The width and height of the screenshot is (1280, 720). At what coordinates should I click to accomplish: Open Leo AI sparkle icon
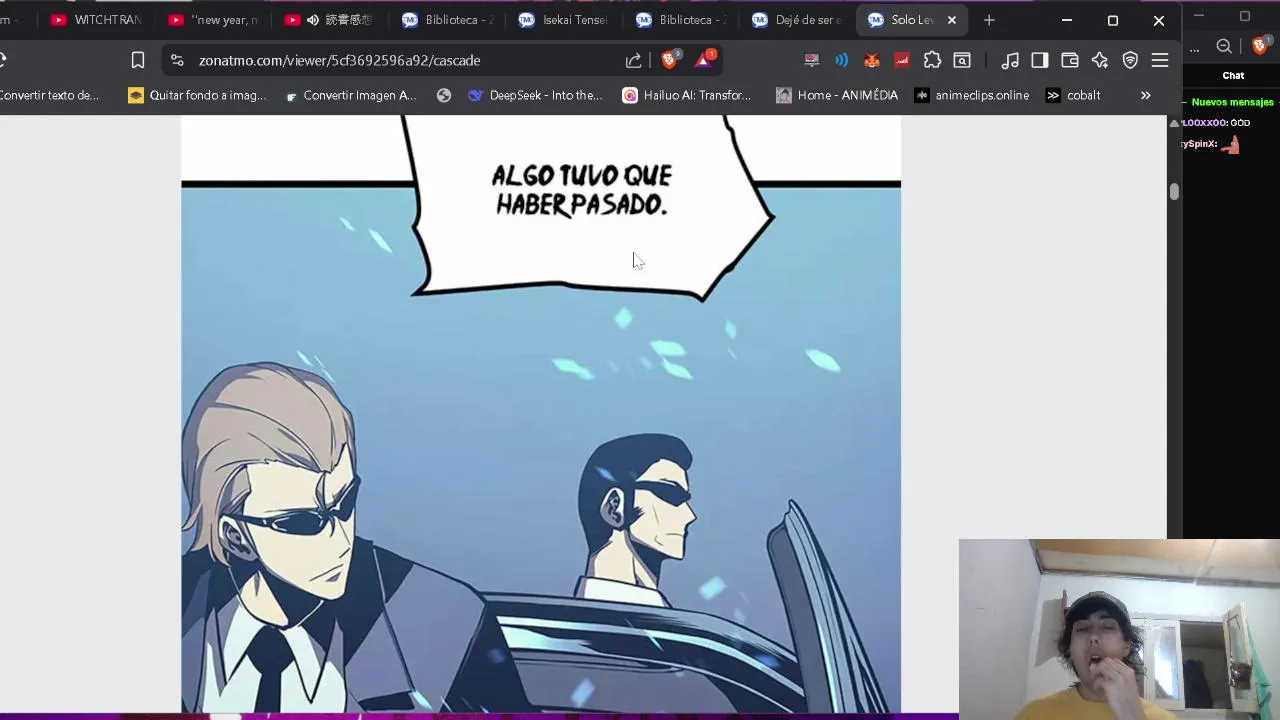point(1100,60)
